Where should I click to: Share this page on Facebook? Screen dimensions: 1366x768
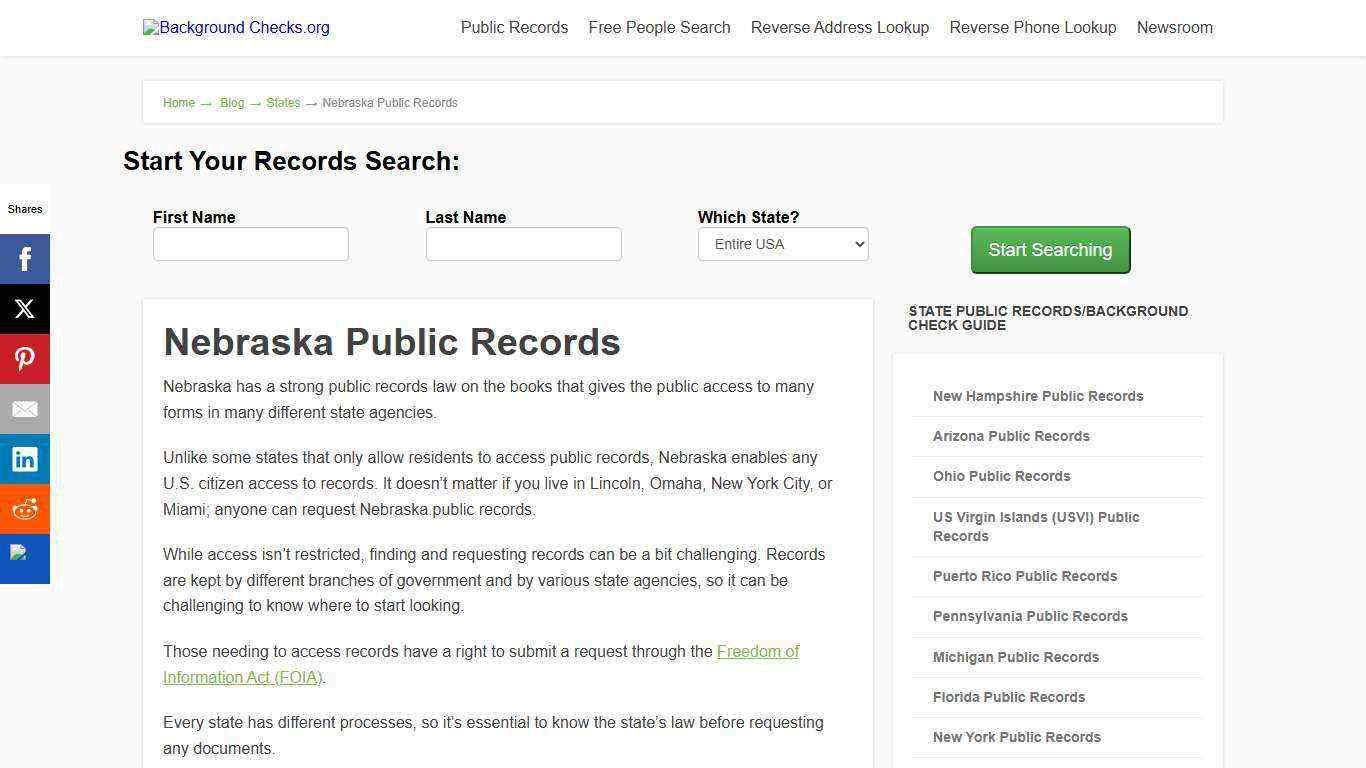[x=25, y=258]
